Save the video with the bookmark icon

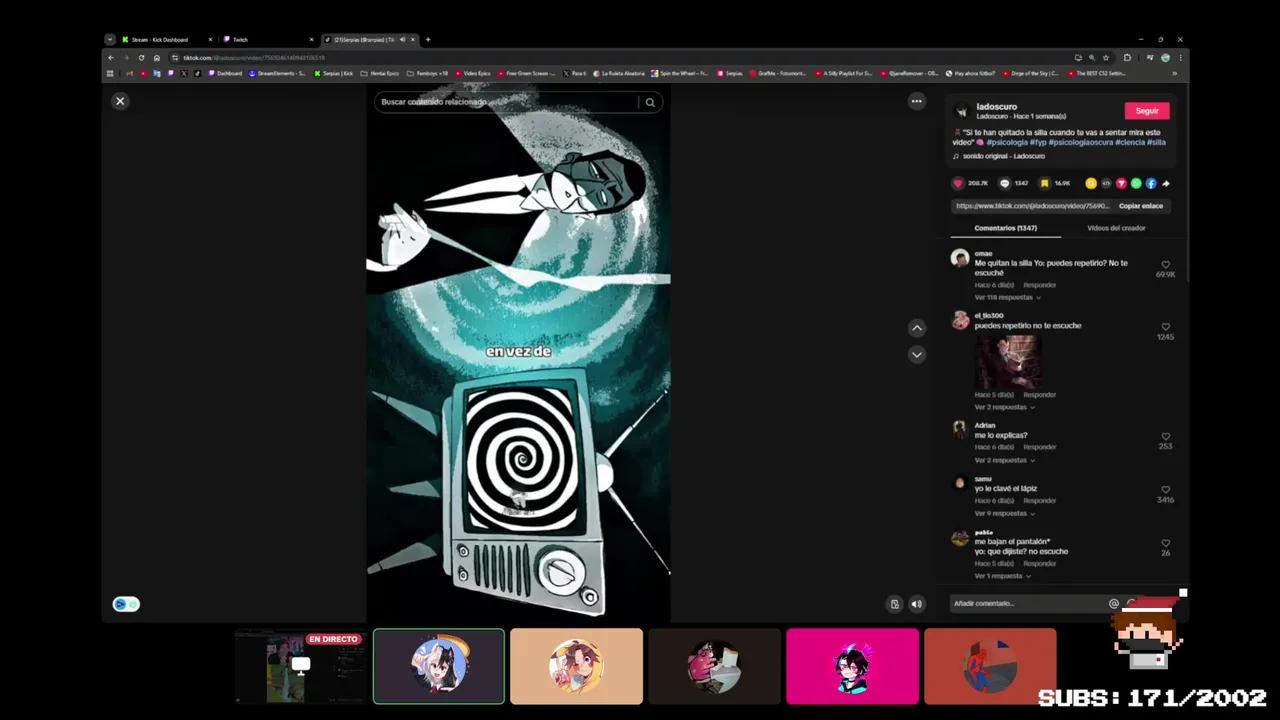coord(1044,183)
